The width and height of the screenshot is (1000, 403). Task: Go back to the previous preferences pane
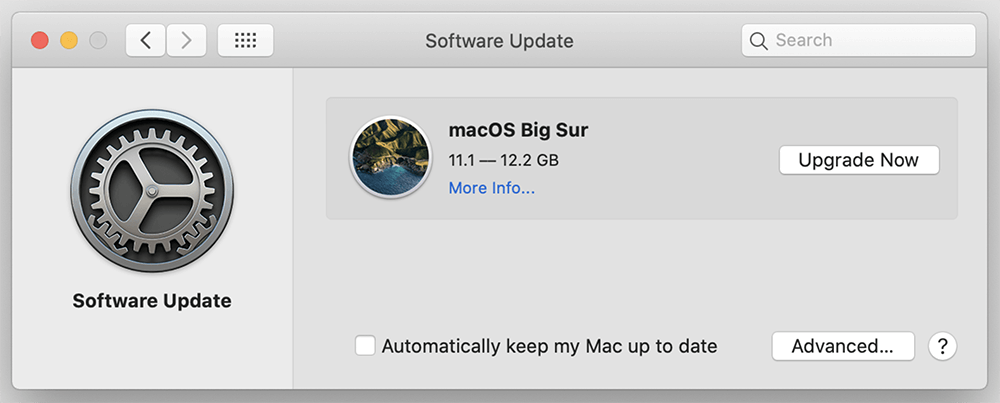tap(146, 40)
